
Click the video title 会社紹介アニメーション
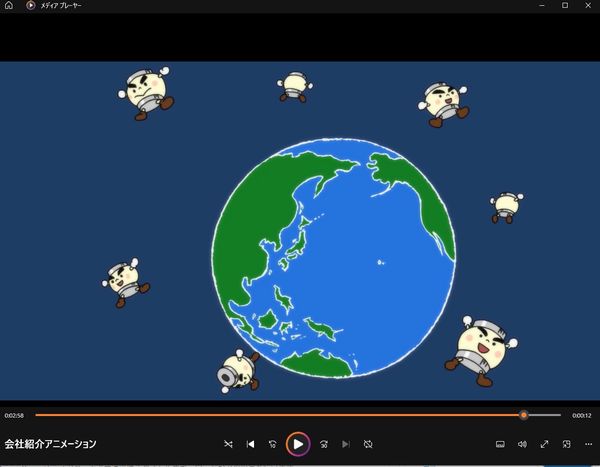[50, 443]
